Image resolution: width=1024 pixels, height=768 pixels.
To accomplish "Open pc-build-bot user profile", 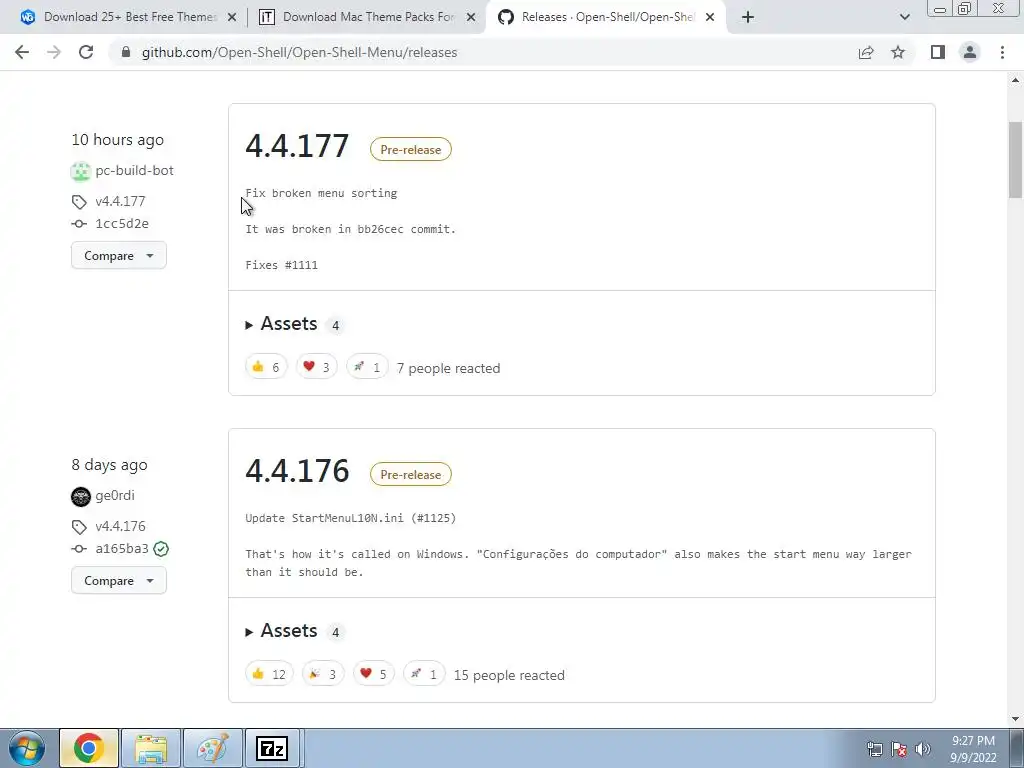I will (x=135, y=170).
